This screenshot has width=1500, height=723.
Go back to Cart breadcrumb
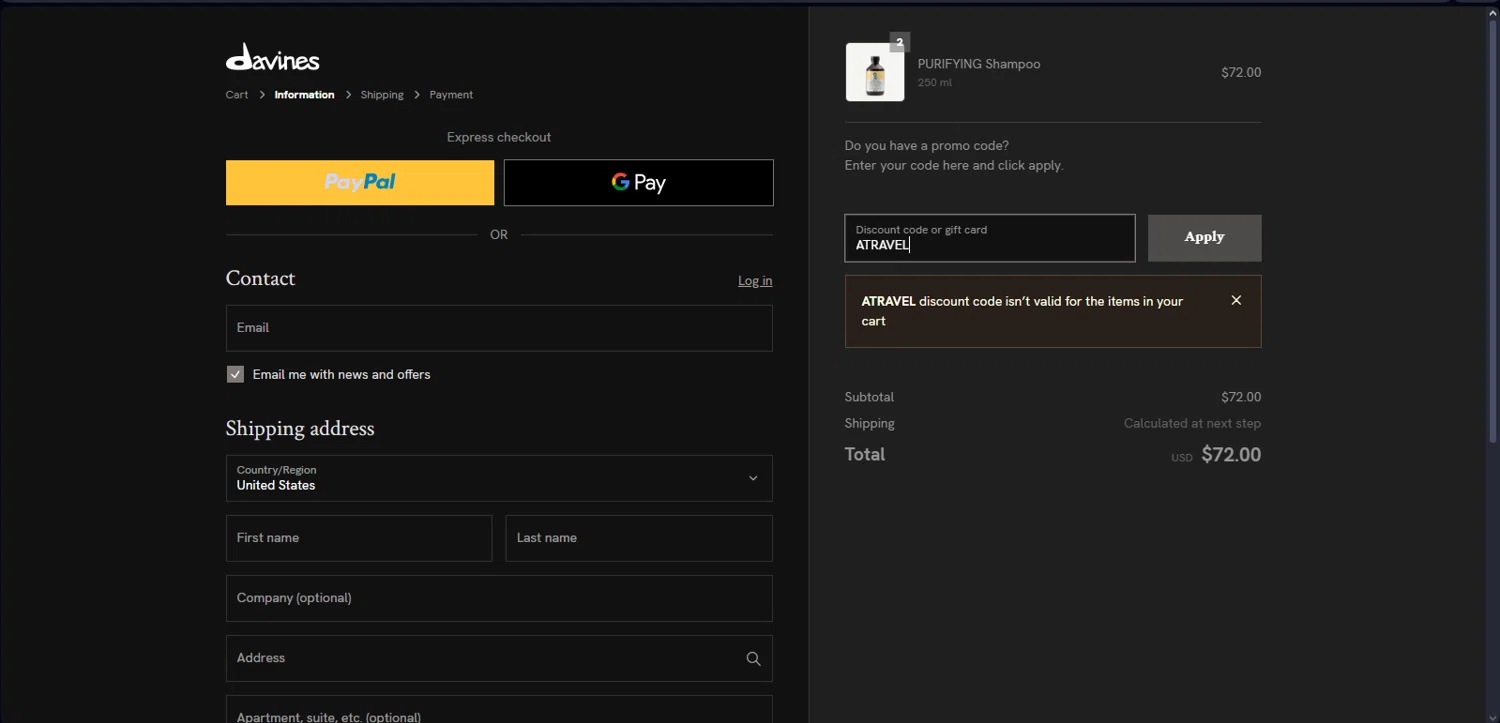237,95
